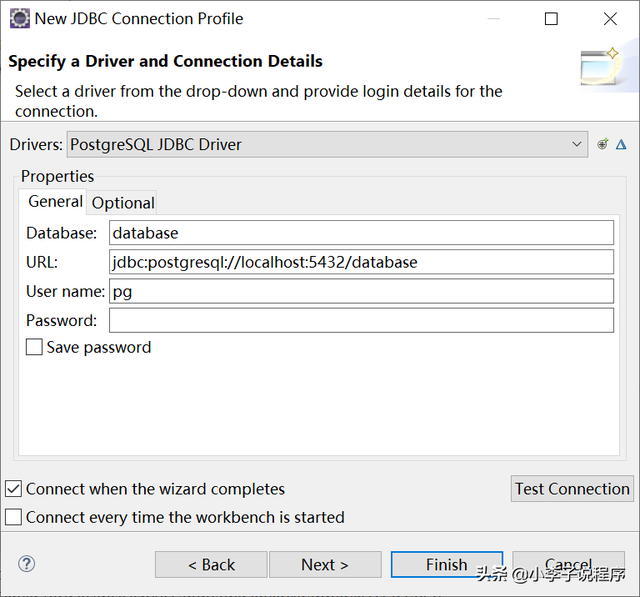
Task: Uncheck Connect when the wizard completes
Action: click(13, 488)
